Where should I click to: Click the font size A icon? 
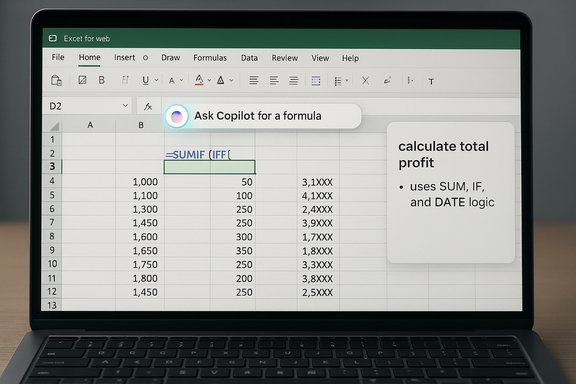pyautogui.click(x=172, y=80)
